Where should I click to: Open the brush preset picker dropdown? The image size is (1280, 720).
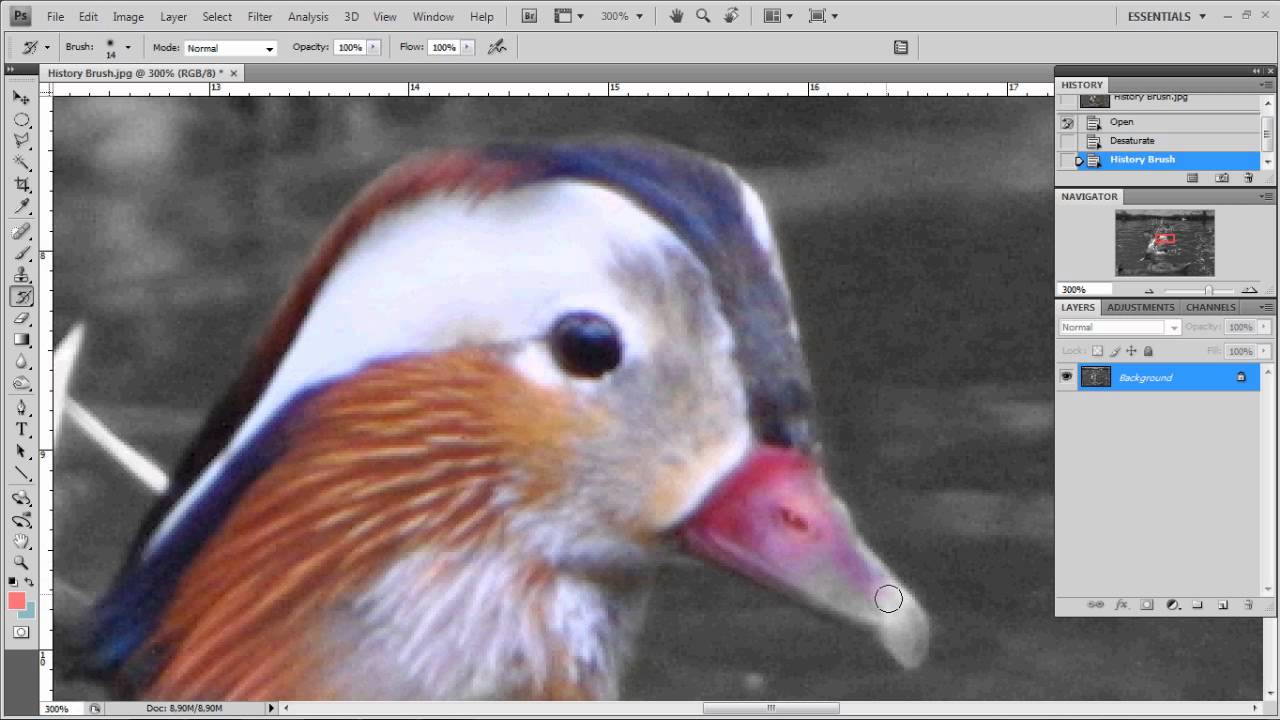pyautogui.click(x=127, y=47)
